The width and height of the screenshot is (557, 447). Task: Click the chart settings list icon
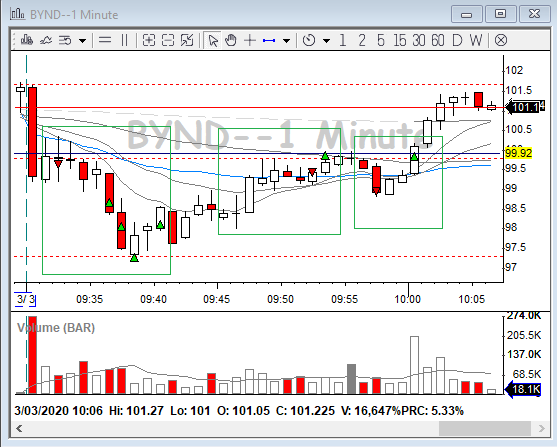65,40
